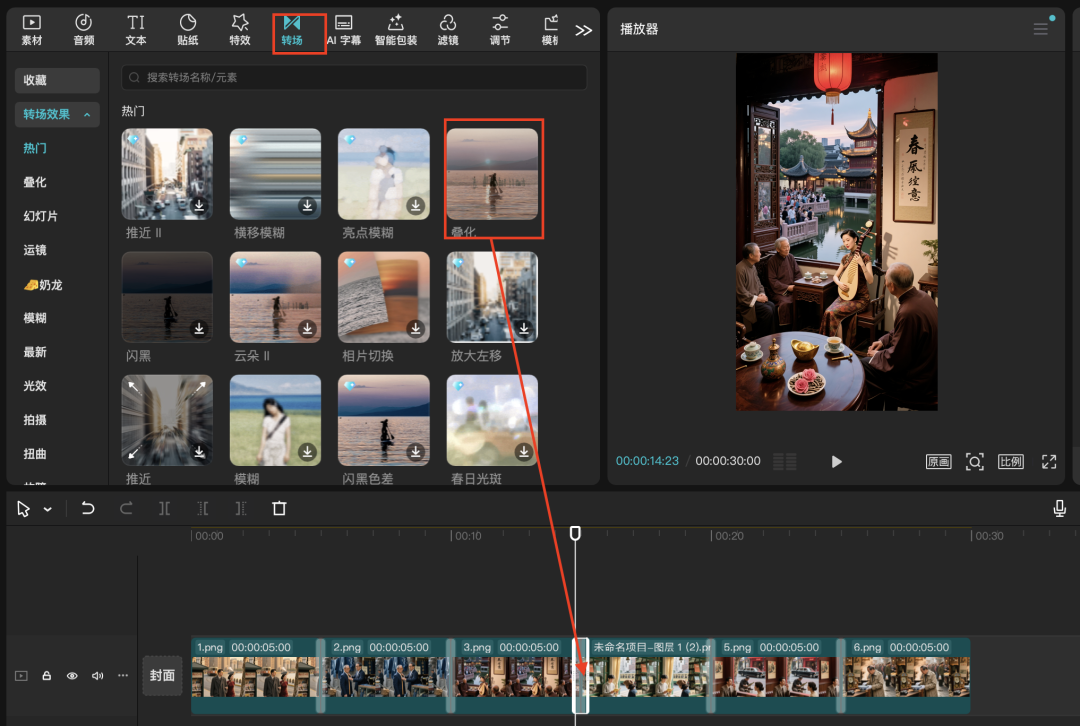
Task: Click the delete trash icon in timeline toolbar
Action: [279, 509]
